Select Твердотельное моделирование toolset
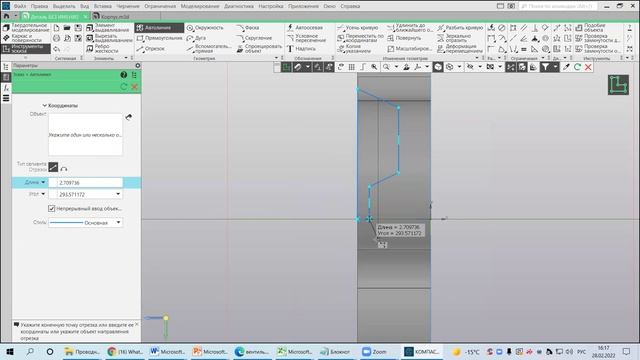The height and width of the screenshot is (360, 640). click(x=26, y=28)
